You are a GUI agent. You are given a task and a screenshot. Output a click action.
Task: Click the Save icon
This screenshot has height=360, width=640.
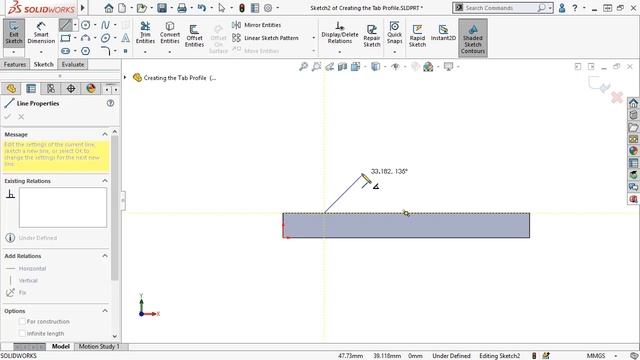pos(162,8)
